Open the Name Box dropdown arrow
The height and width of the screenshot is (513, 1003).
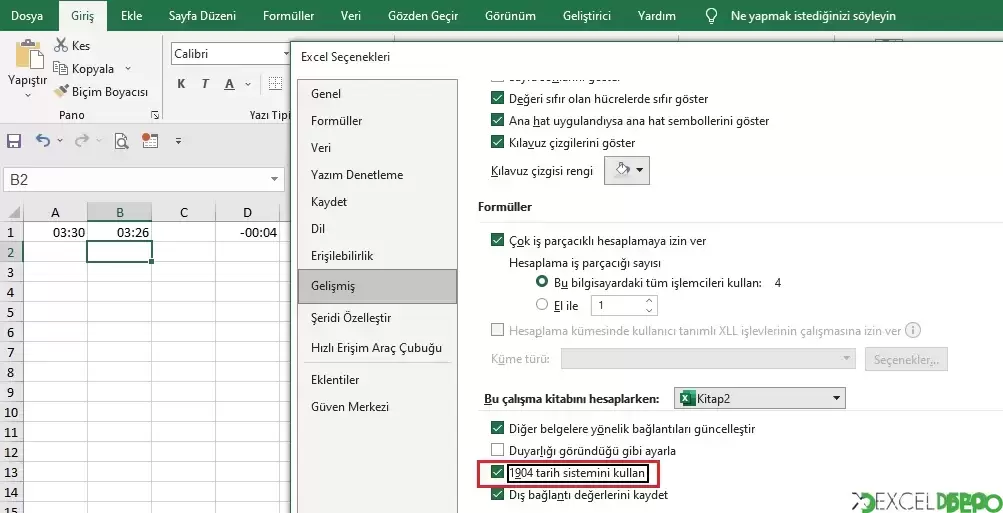275,180
